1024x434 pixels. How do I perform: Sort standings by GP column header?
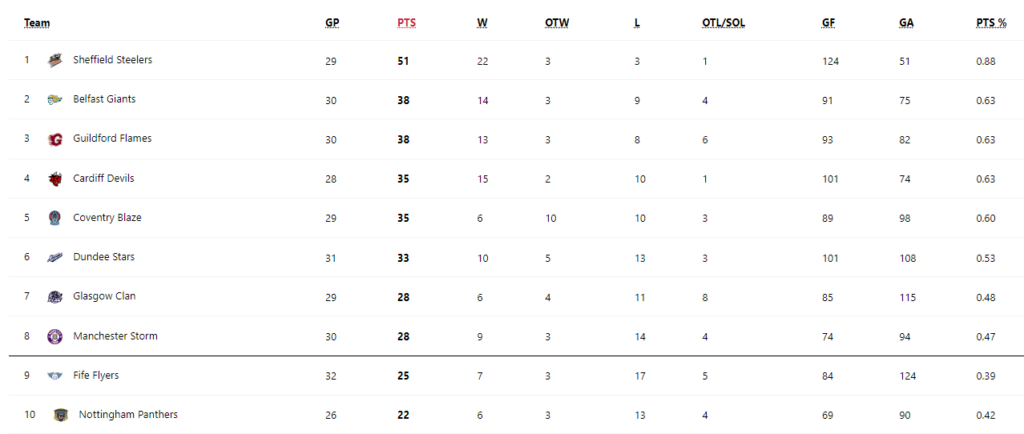point(332,23)
